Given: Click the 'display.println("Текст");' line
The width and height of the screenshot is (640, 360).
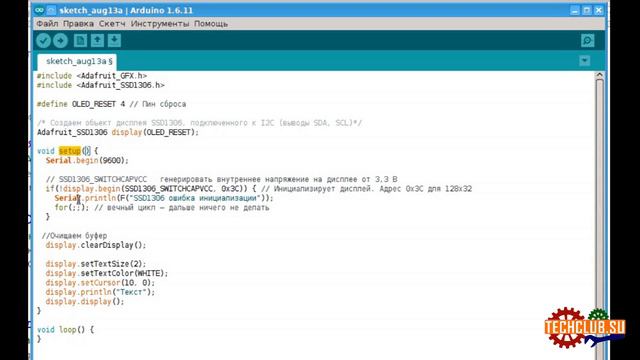Looking at the screenshot, I should pos(100,292).
